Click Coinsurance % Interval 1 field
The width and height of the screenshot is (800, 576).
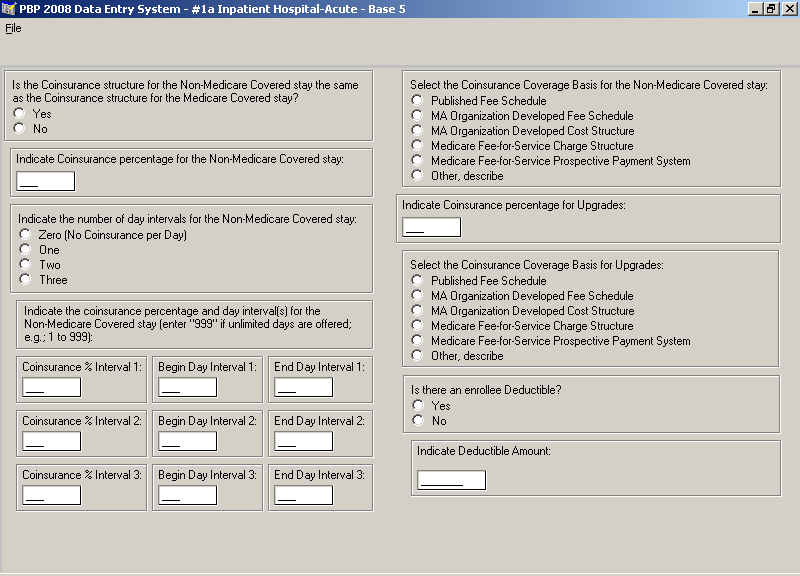coord(52,387)
